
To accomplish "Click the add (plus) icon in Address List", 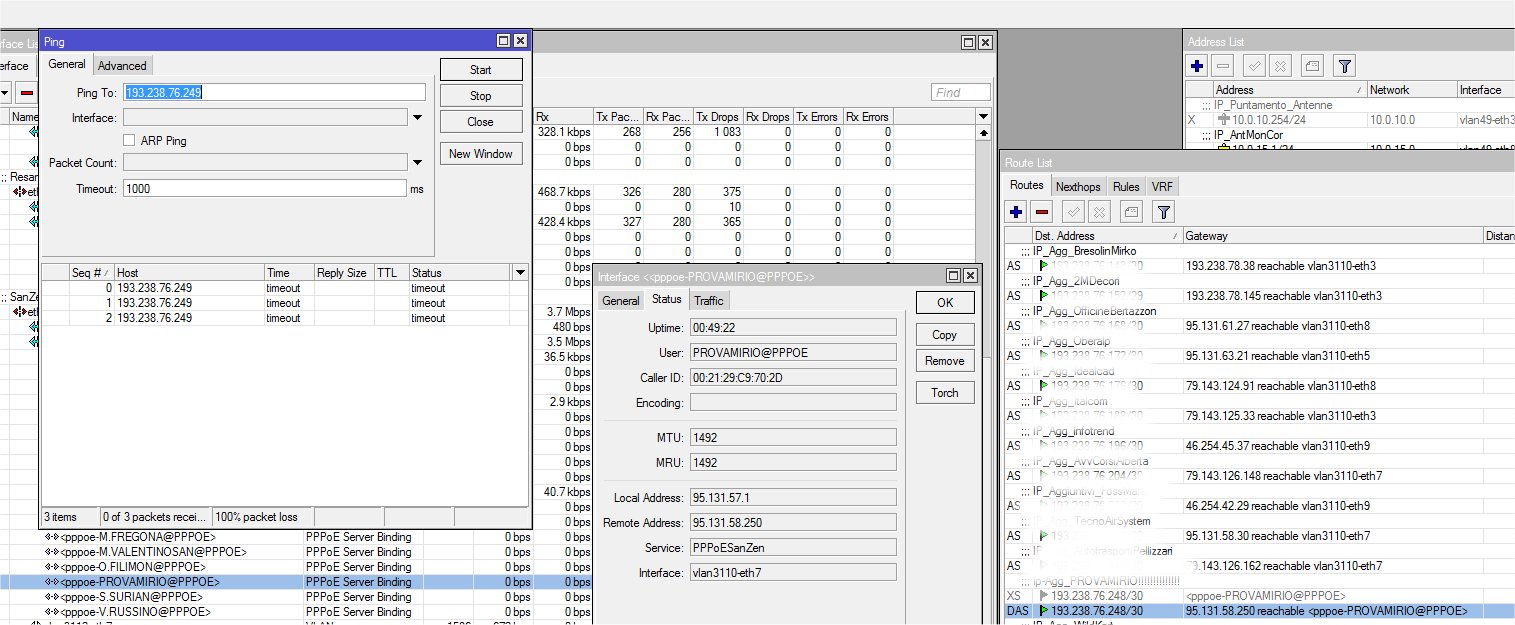I will coord(1197,66).
